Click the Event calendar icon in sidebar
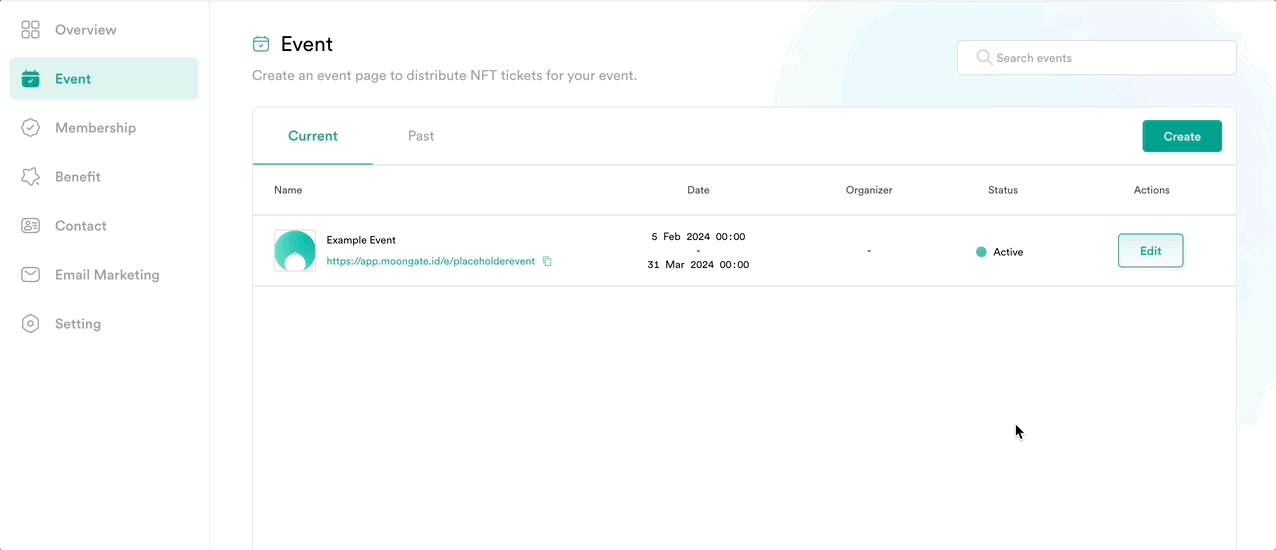 (x=30, y=79)
